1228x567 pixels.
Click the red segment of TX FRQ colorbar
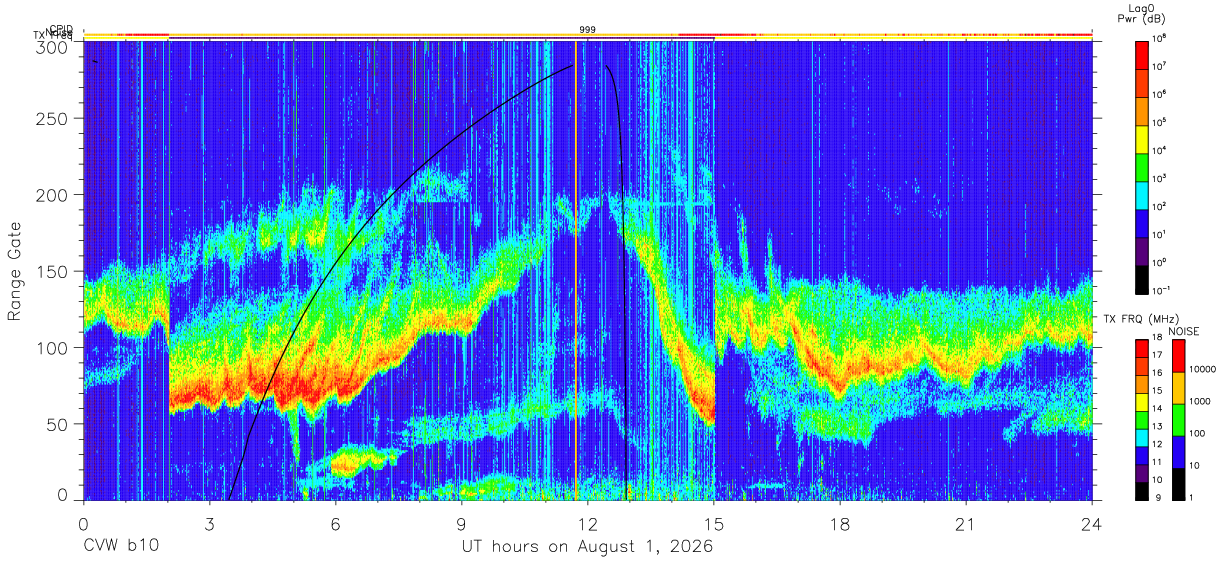(1142, 347)
